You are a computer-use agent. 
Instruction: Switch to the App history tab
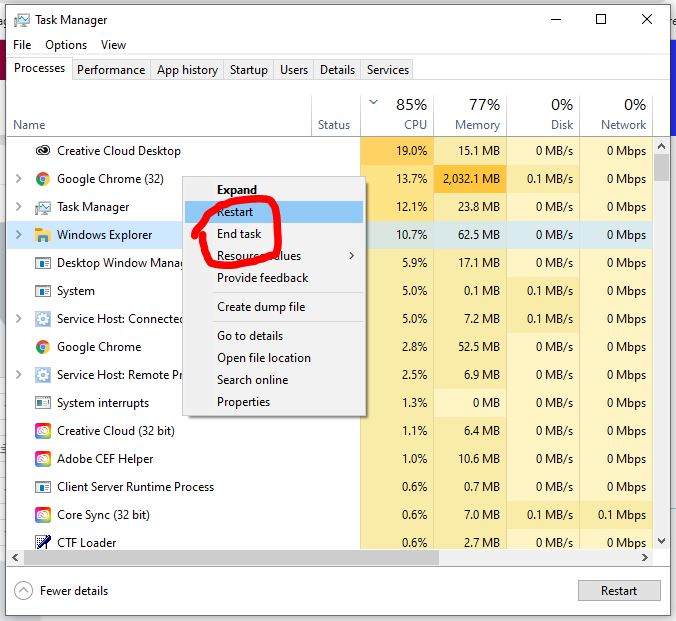coord(188,70)
